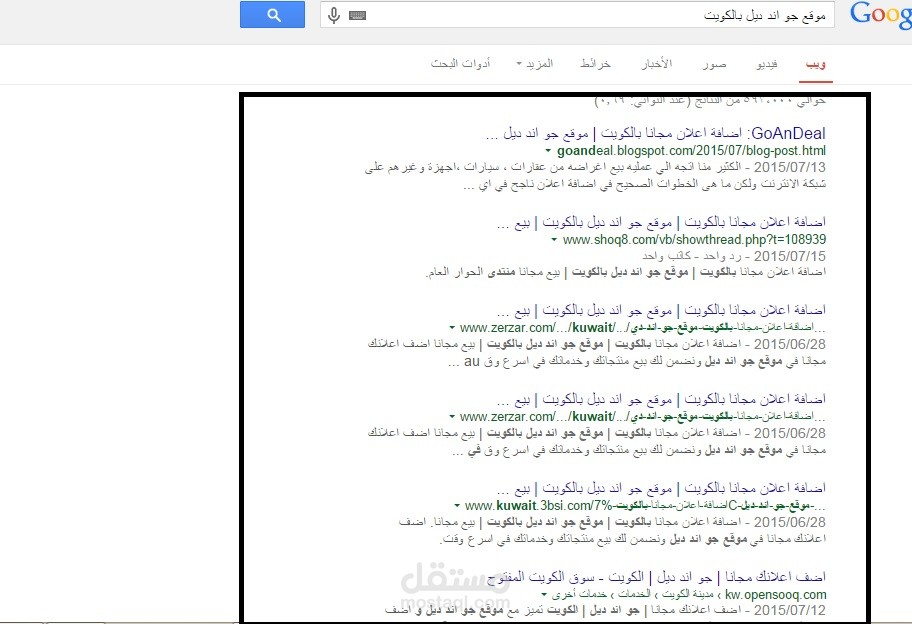This screenshot has width=912, height=624.
Task: Expand arrow beside kw.opensooq.com breadcrumb
Action: point(544,595)
